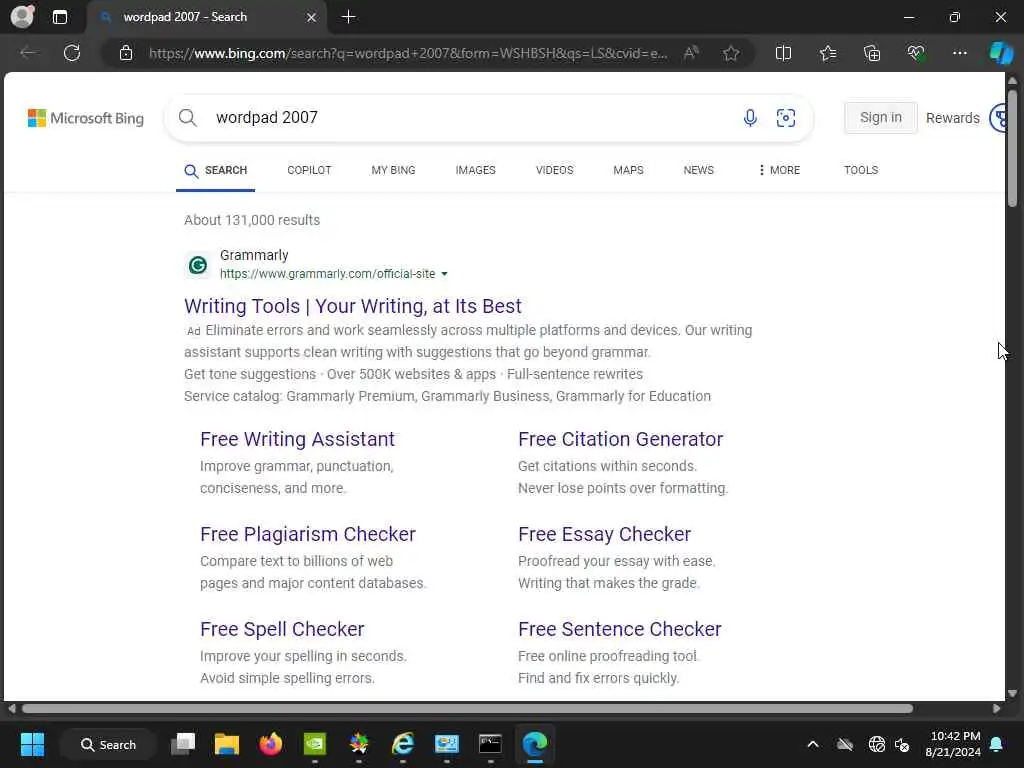Open the Edge profile avatar

point(22,16)
